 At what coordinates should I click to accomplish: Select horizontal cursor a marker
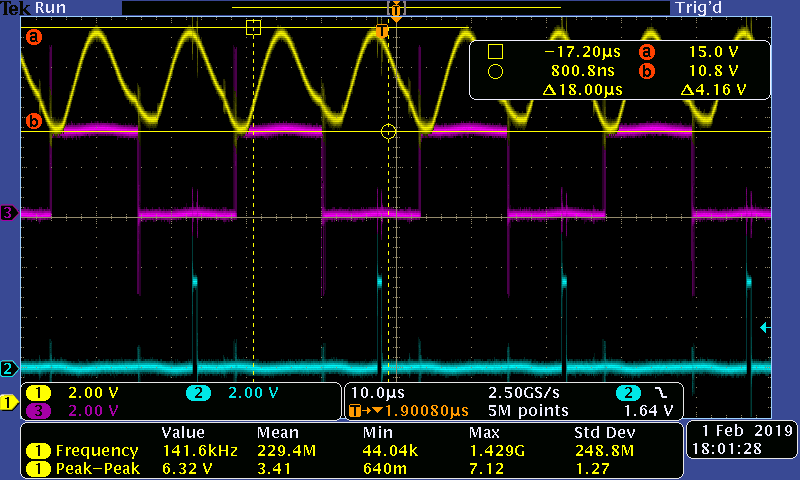point(34,37)
